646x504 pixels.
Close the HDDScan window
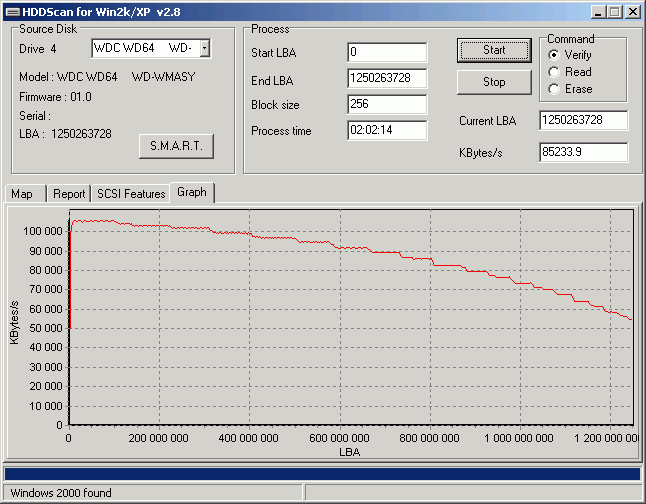[633, 12]
